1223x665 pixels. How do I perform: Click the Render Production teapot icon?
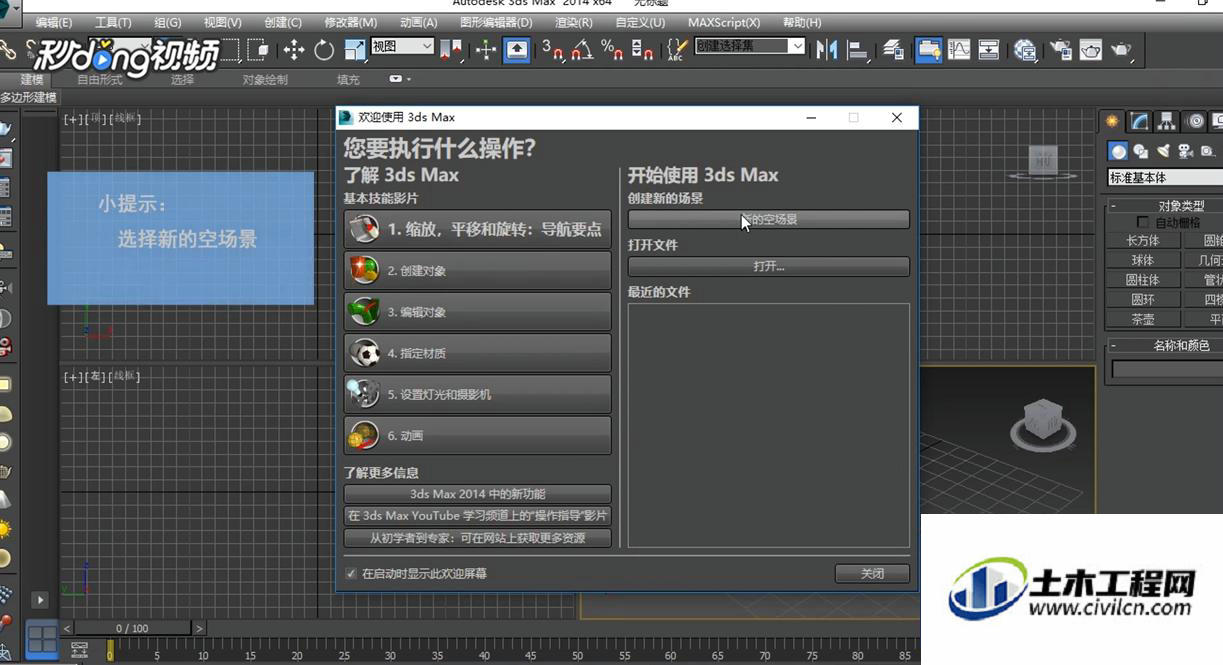[1122, 49]
